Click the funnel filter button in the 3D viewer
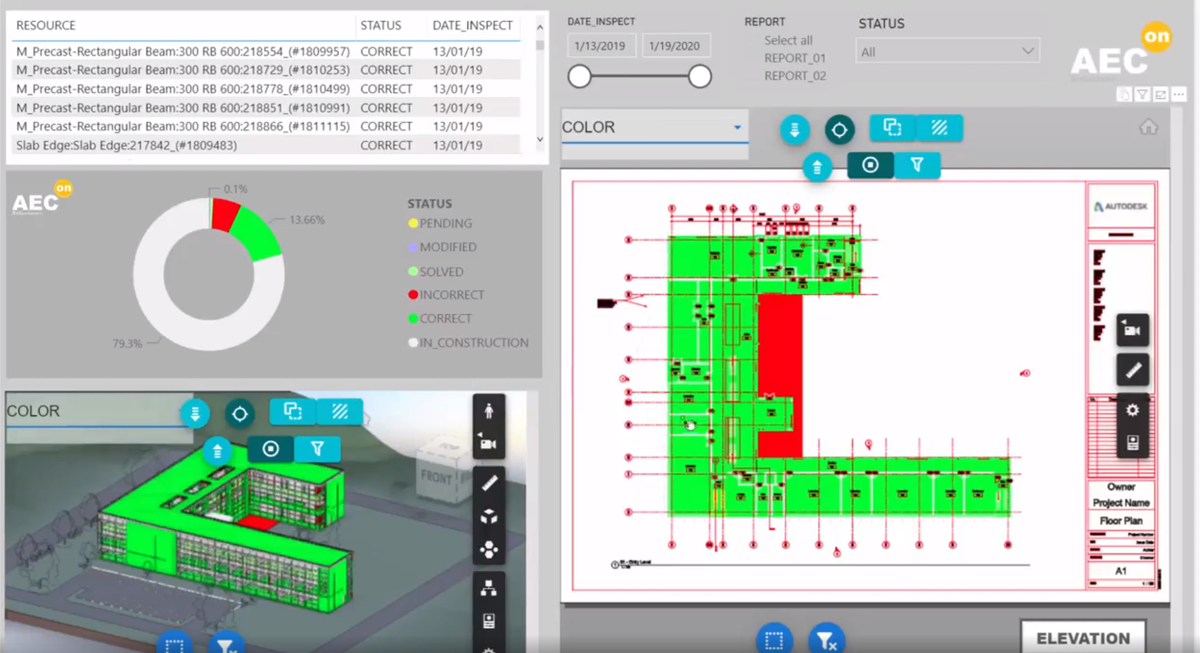The height and width of the screenshot is (653, 1200). coord(317,449)
